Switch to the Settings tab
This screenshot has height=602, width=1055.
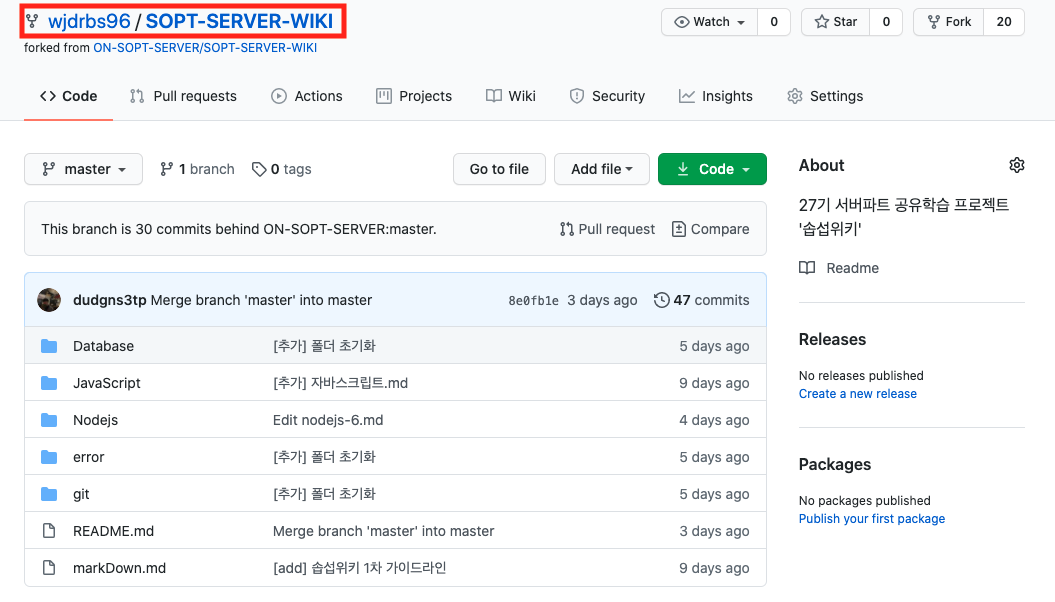point(825,96)
